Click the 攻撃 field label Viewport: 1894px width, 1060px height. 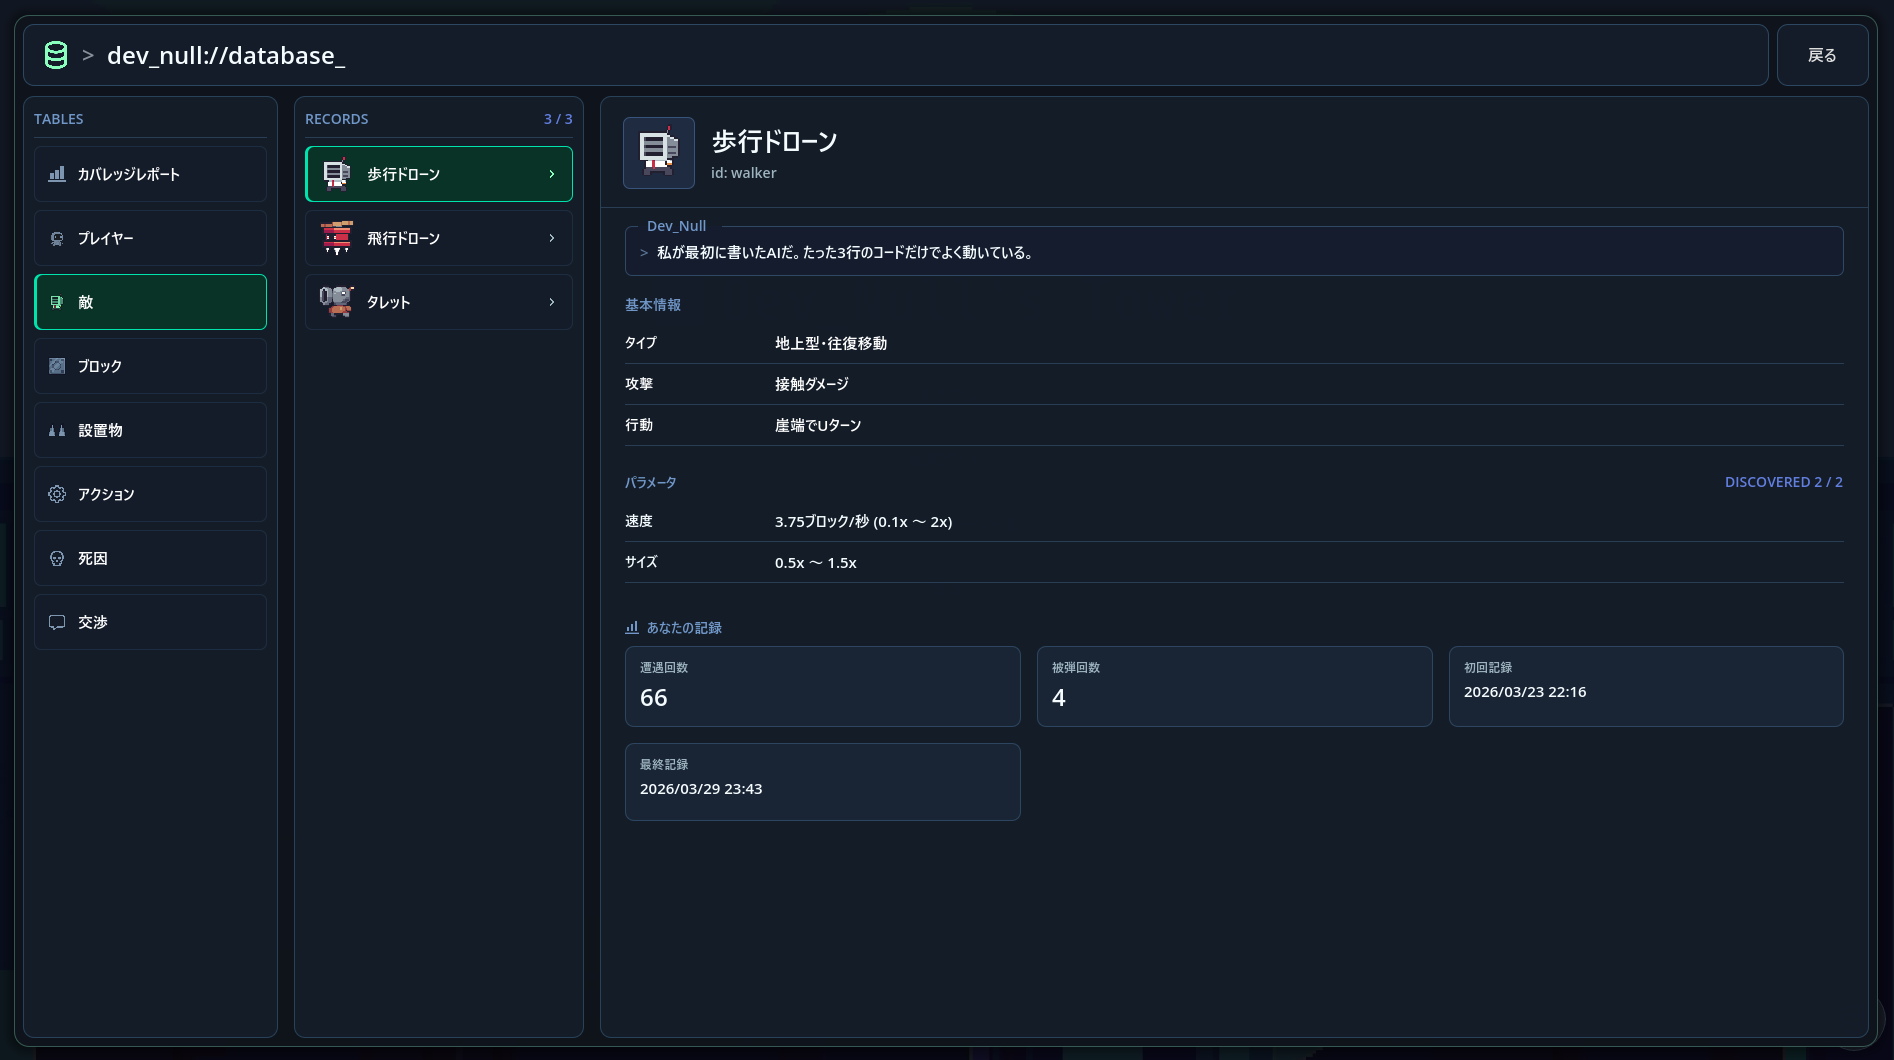[x=639, y=384]
